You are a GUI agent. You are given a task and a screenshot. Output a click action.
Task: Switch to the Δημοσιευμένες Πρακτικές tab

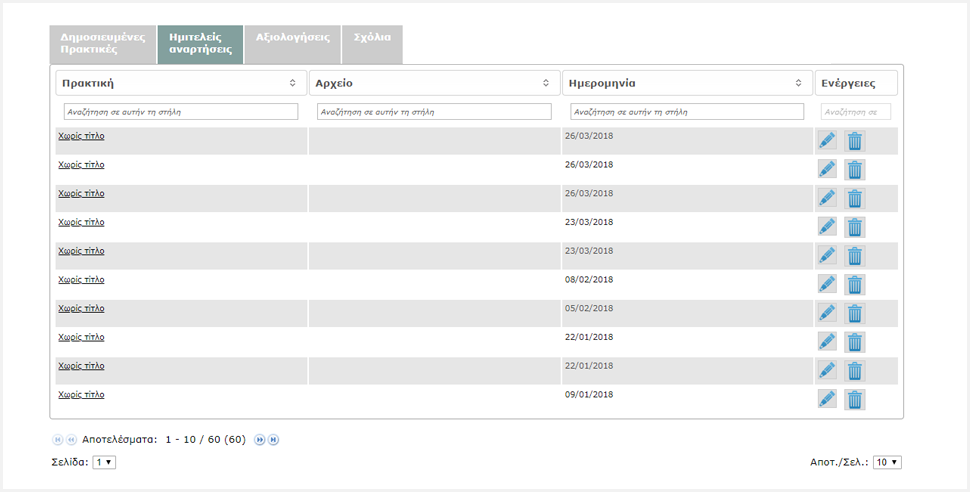coord(103,44)
